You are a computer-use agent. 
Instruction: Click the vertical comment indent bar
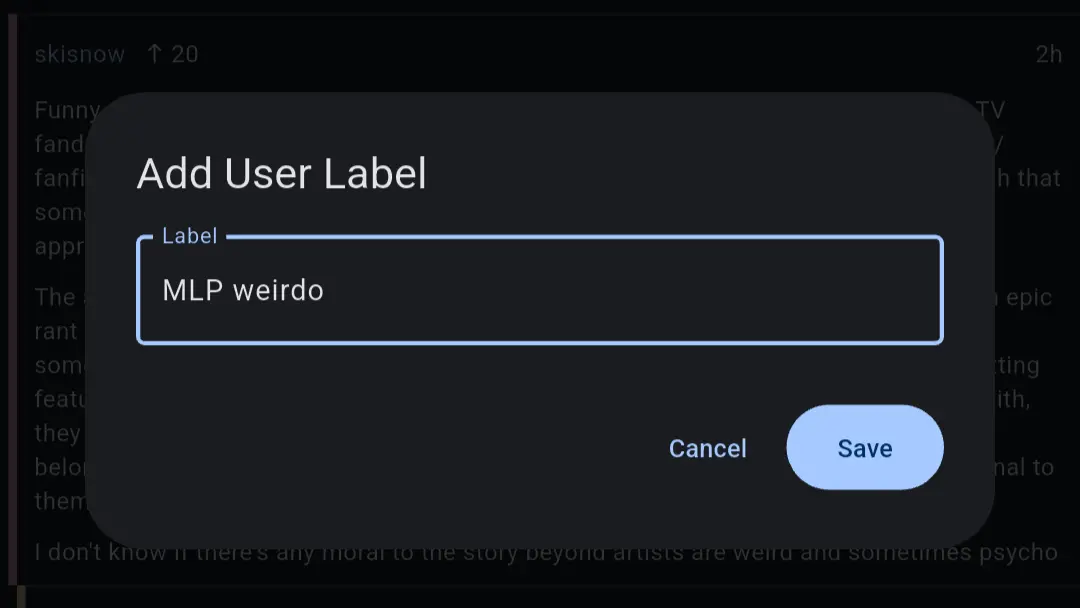point(13,300)
